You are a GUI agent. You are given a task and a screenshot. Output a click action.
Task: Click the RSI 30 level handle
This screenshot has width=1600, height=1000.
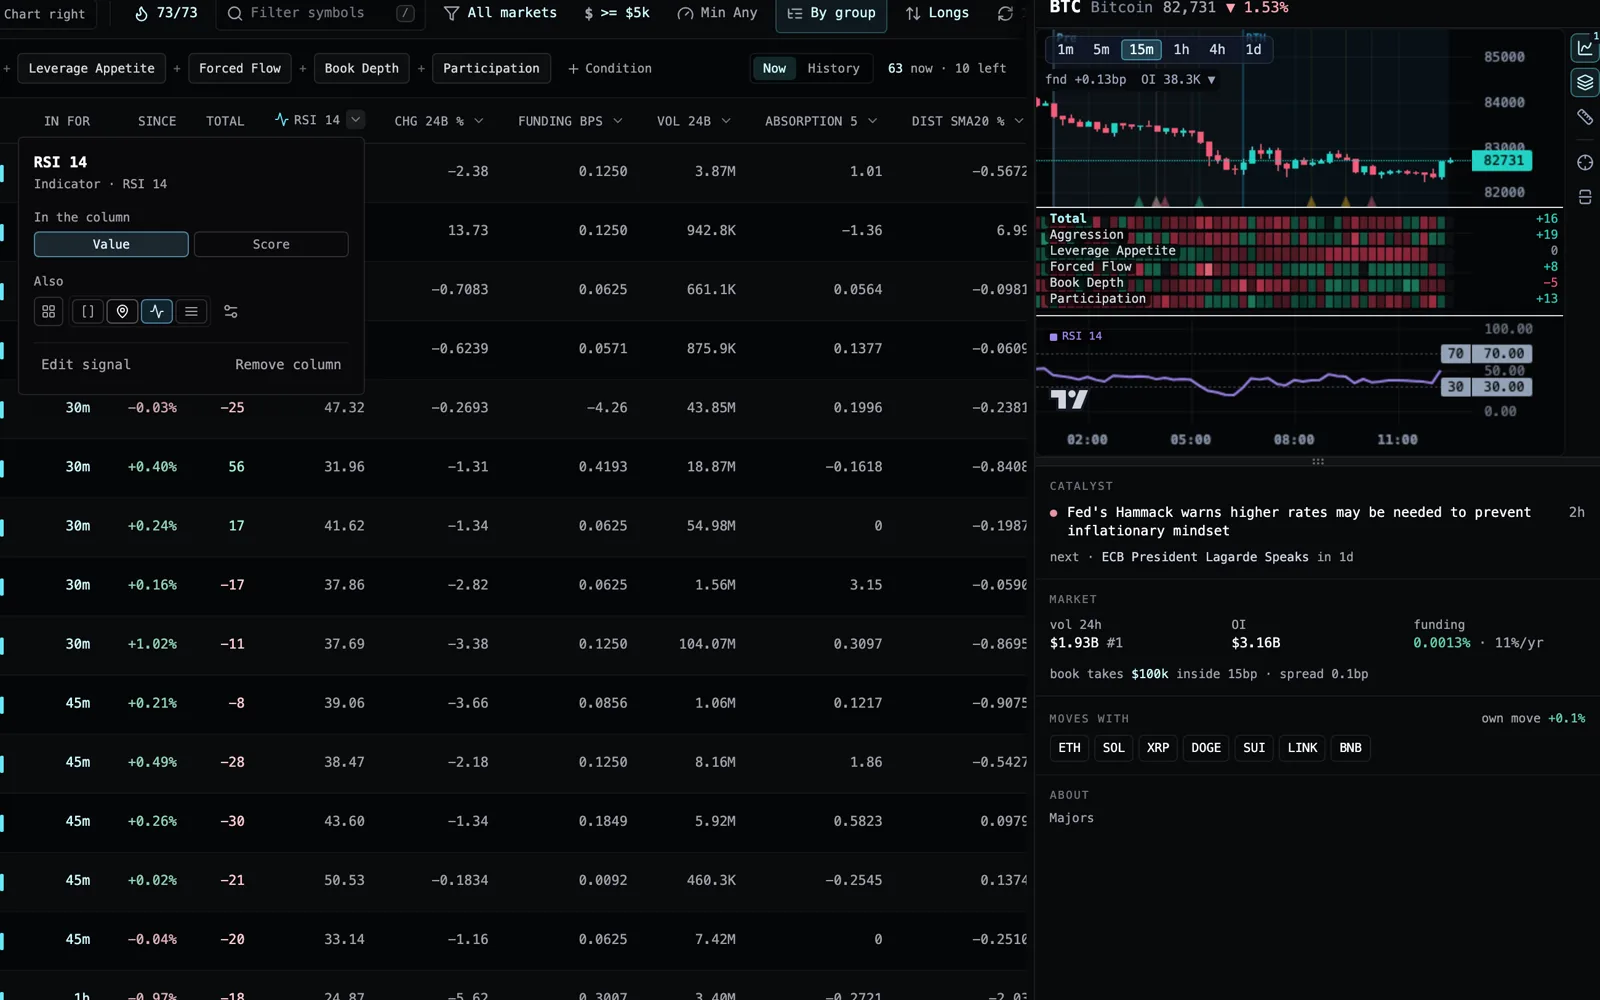coord(1455,387)
